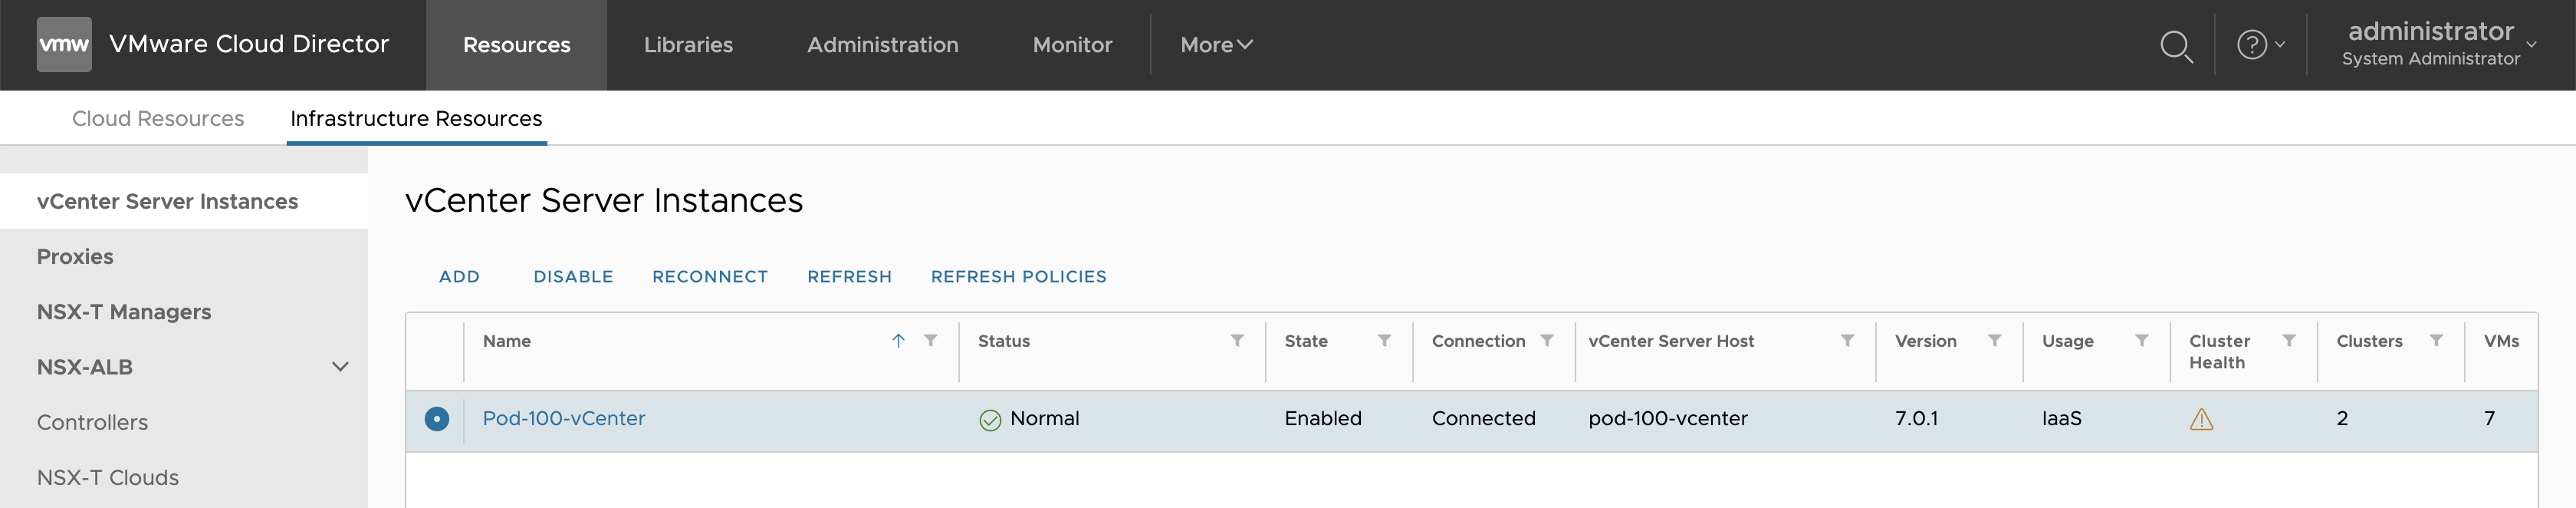Screen dimensions: 2576x508
Task: Click the Cluster Health warning triangle icon
Action: [2201, 419]
